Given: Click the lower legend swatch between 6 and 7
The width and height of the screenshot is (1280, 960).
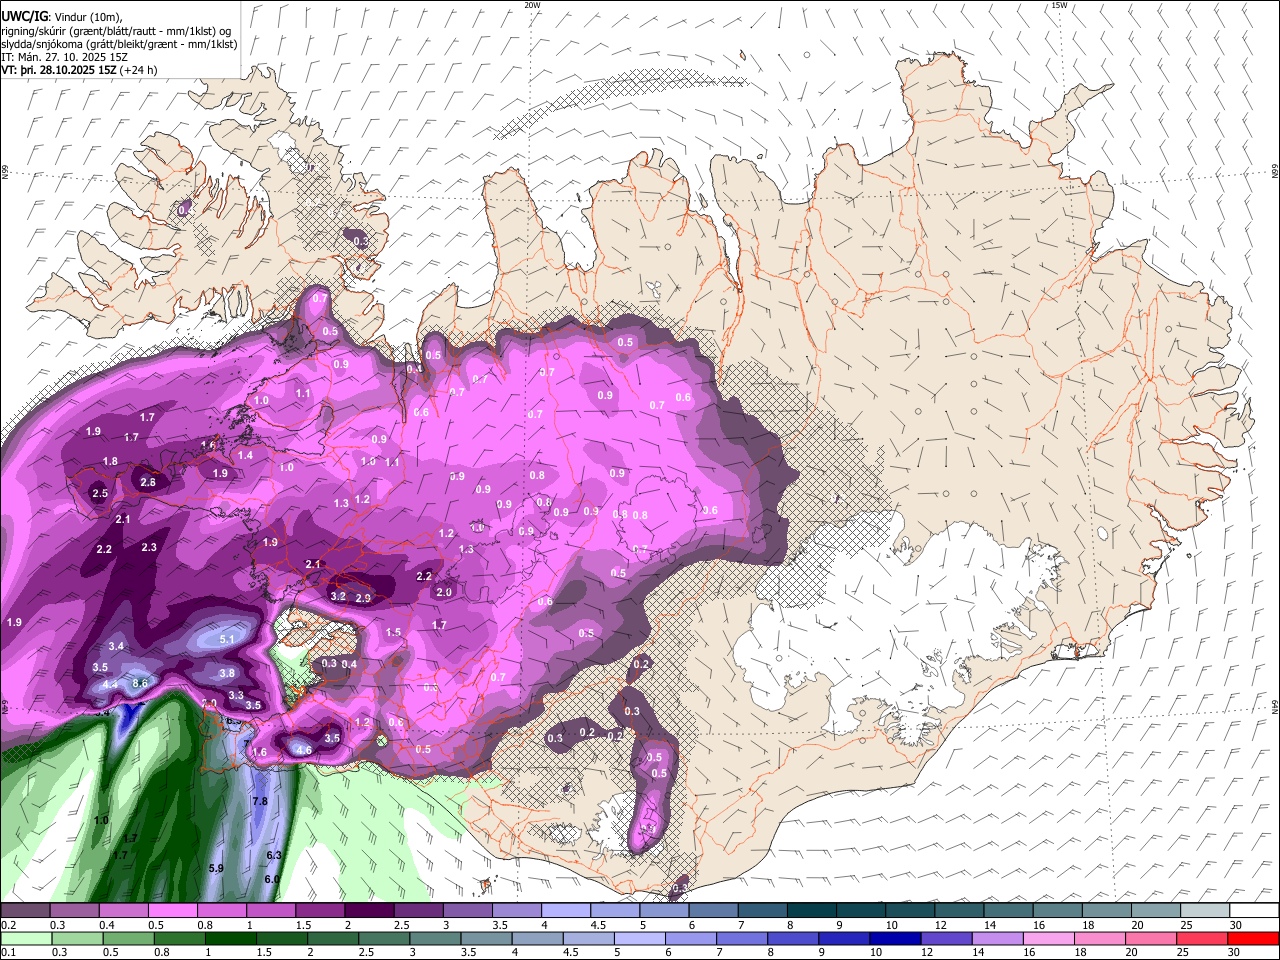Looking at the screenshot, I should (690, 939).
